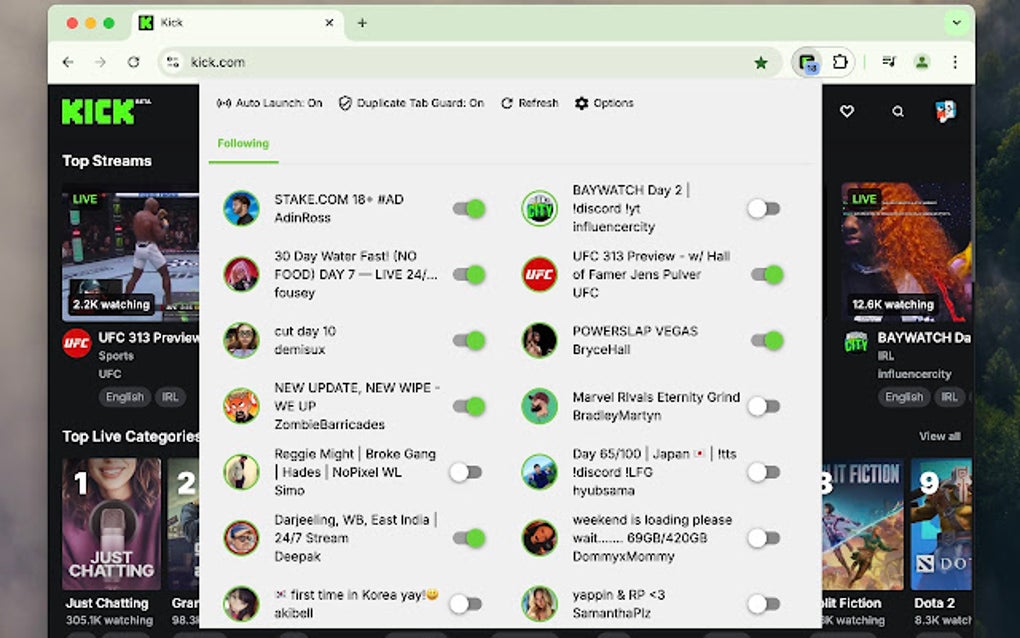Click the Kick logo

pyautogui.click(x=97, y=112)
